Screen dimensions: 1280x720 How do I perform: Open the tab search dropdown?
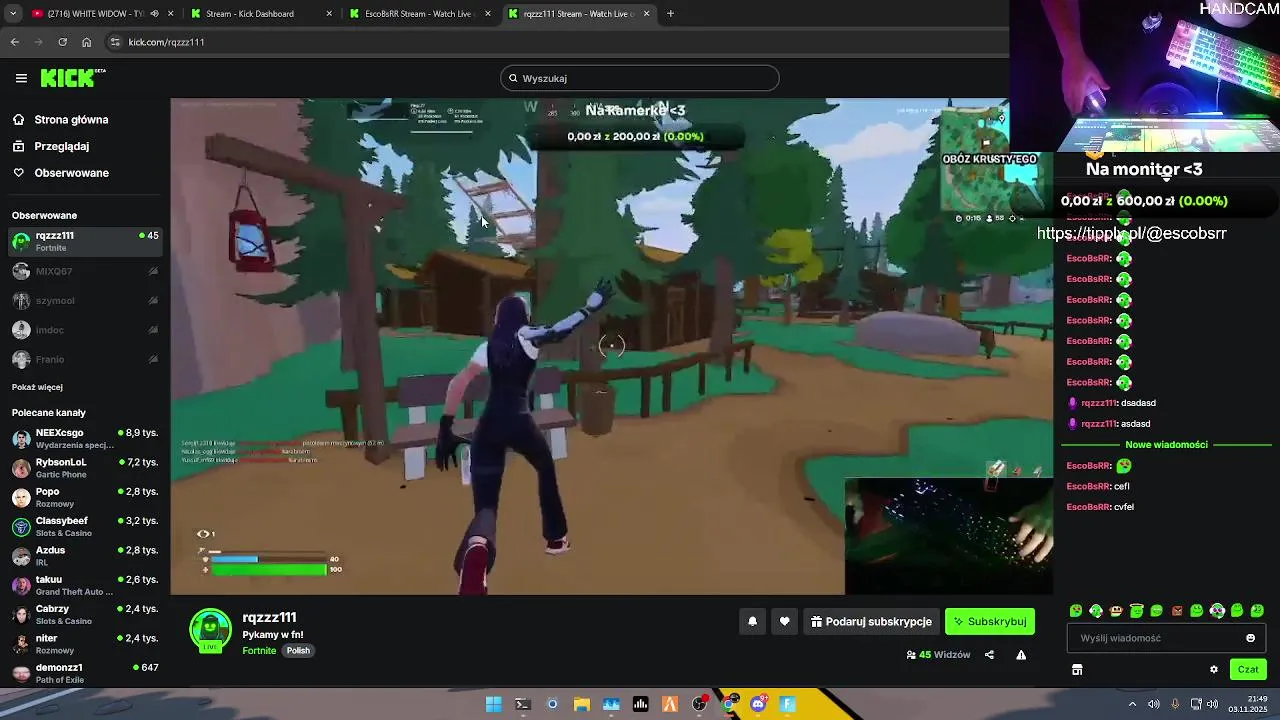pyautogui.click(x=14, y=14)
